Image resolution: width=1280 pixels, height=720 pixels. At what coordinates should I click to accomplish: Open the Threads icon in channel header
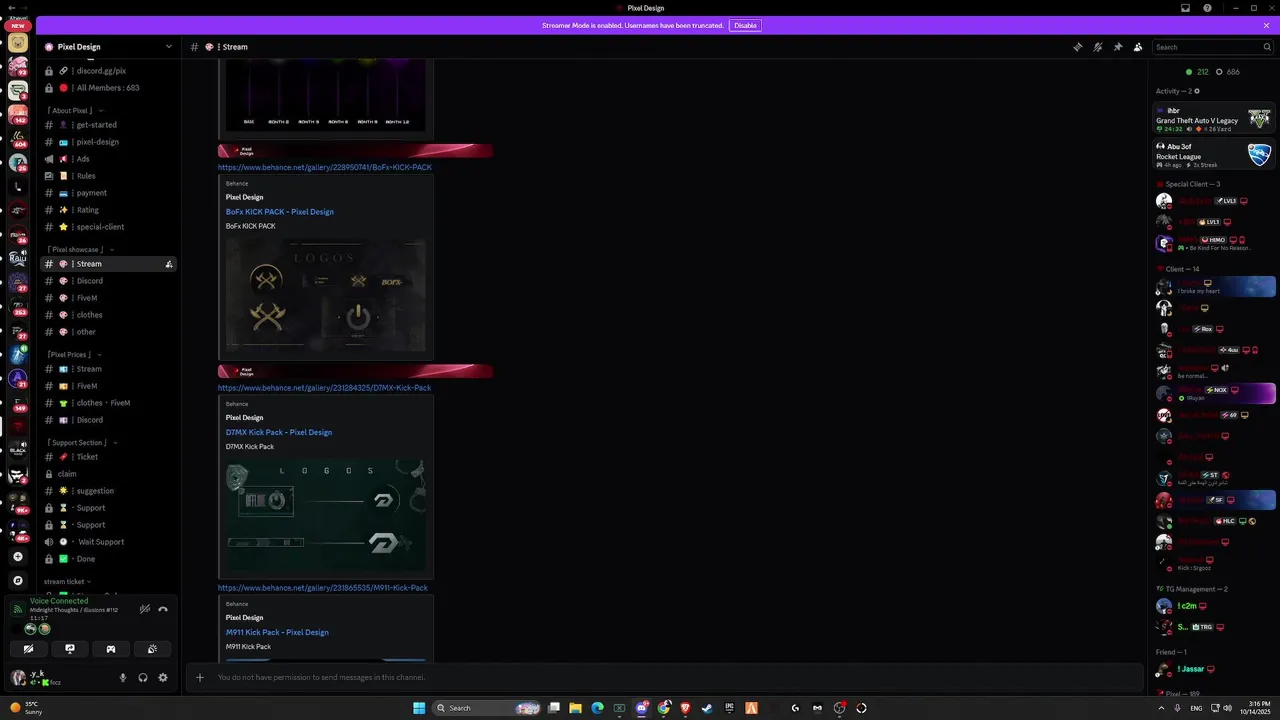1077,47
